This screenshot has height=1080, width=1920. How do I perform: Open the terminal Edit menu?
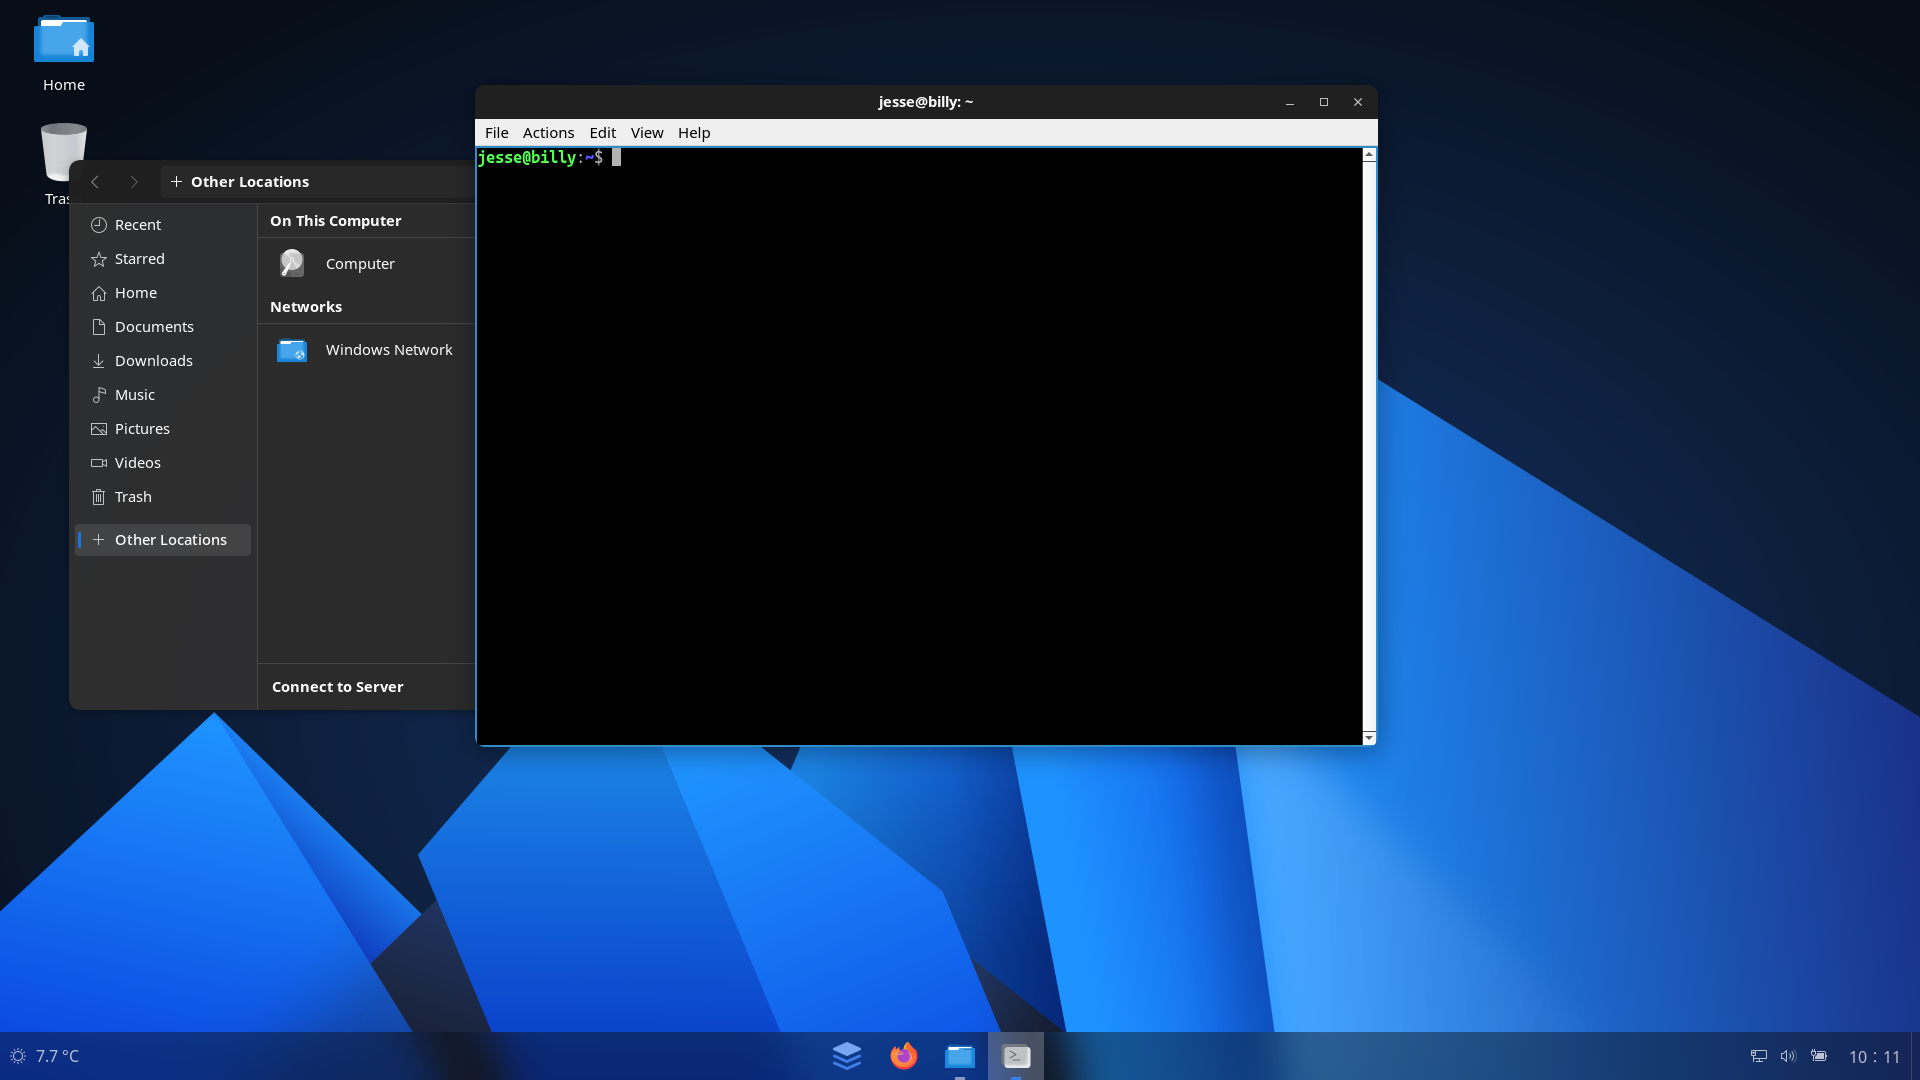pyautogui.click(x=602, y=133)
